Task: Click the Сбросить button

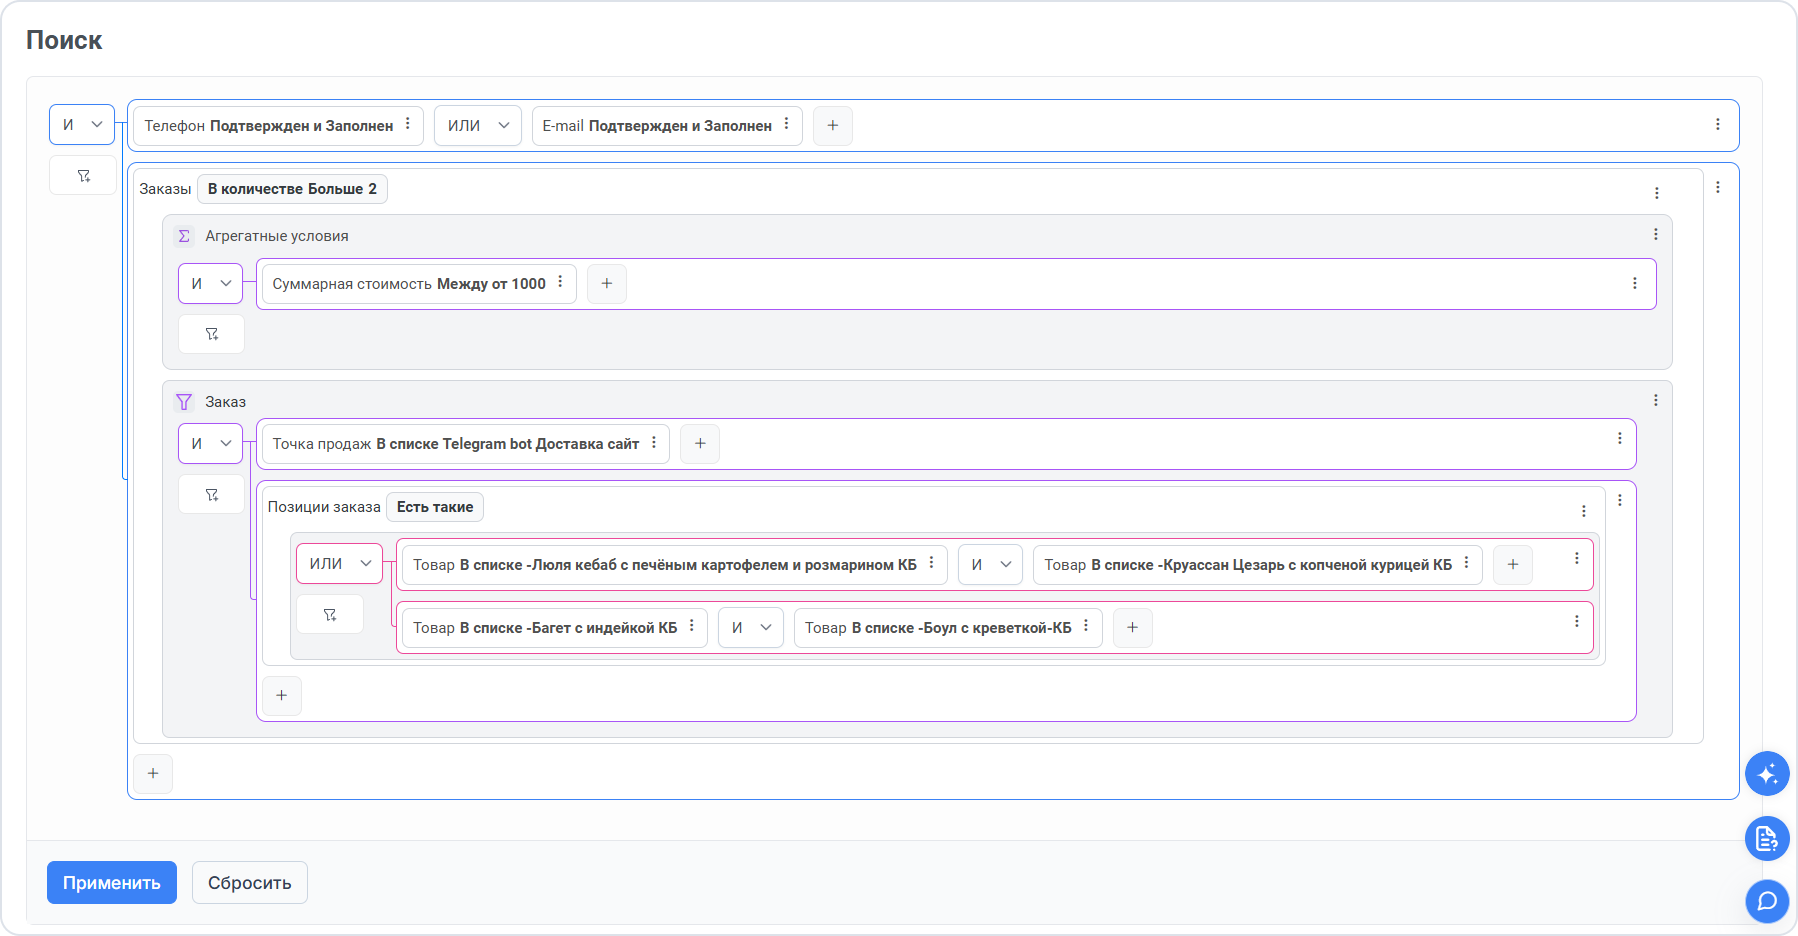Action: coord(249,883)
